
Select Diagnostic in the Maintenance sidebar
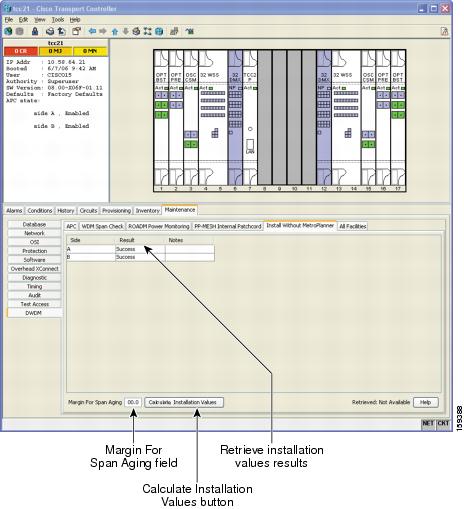tap(34, 278)
